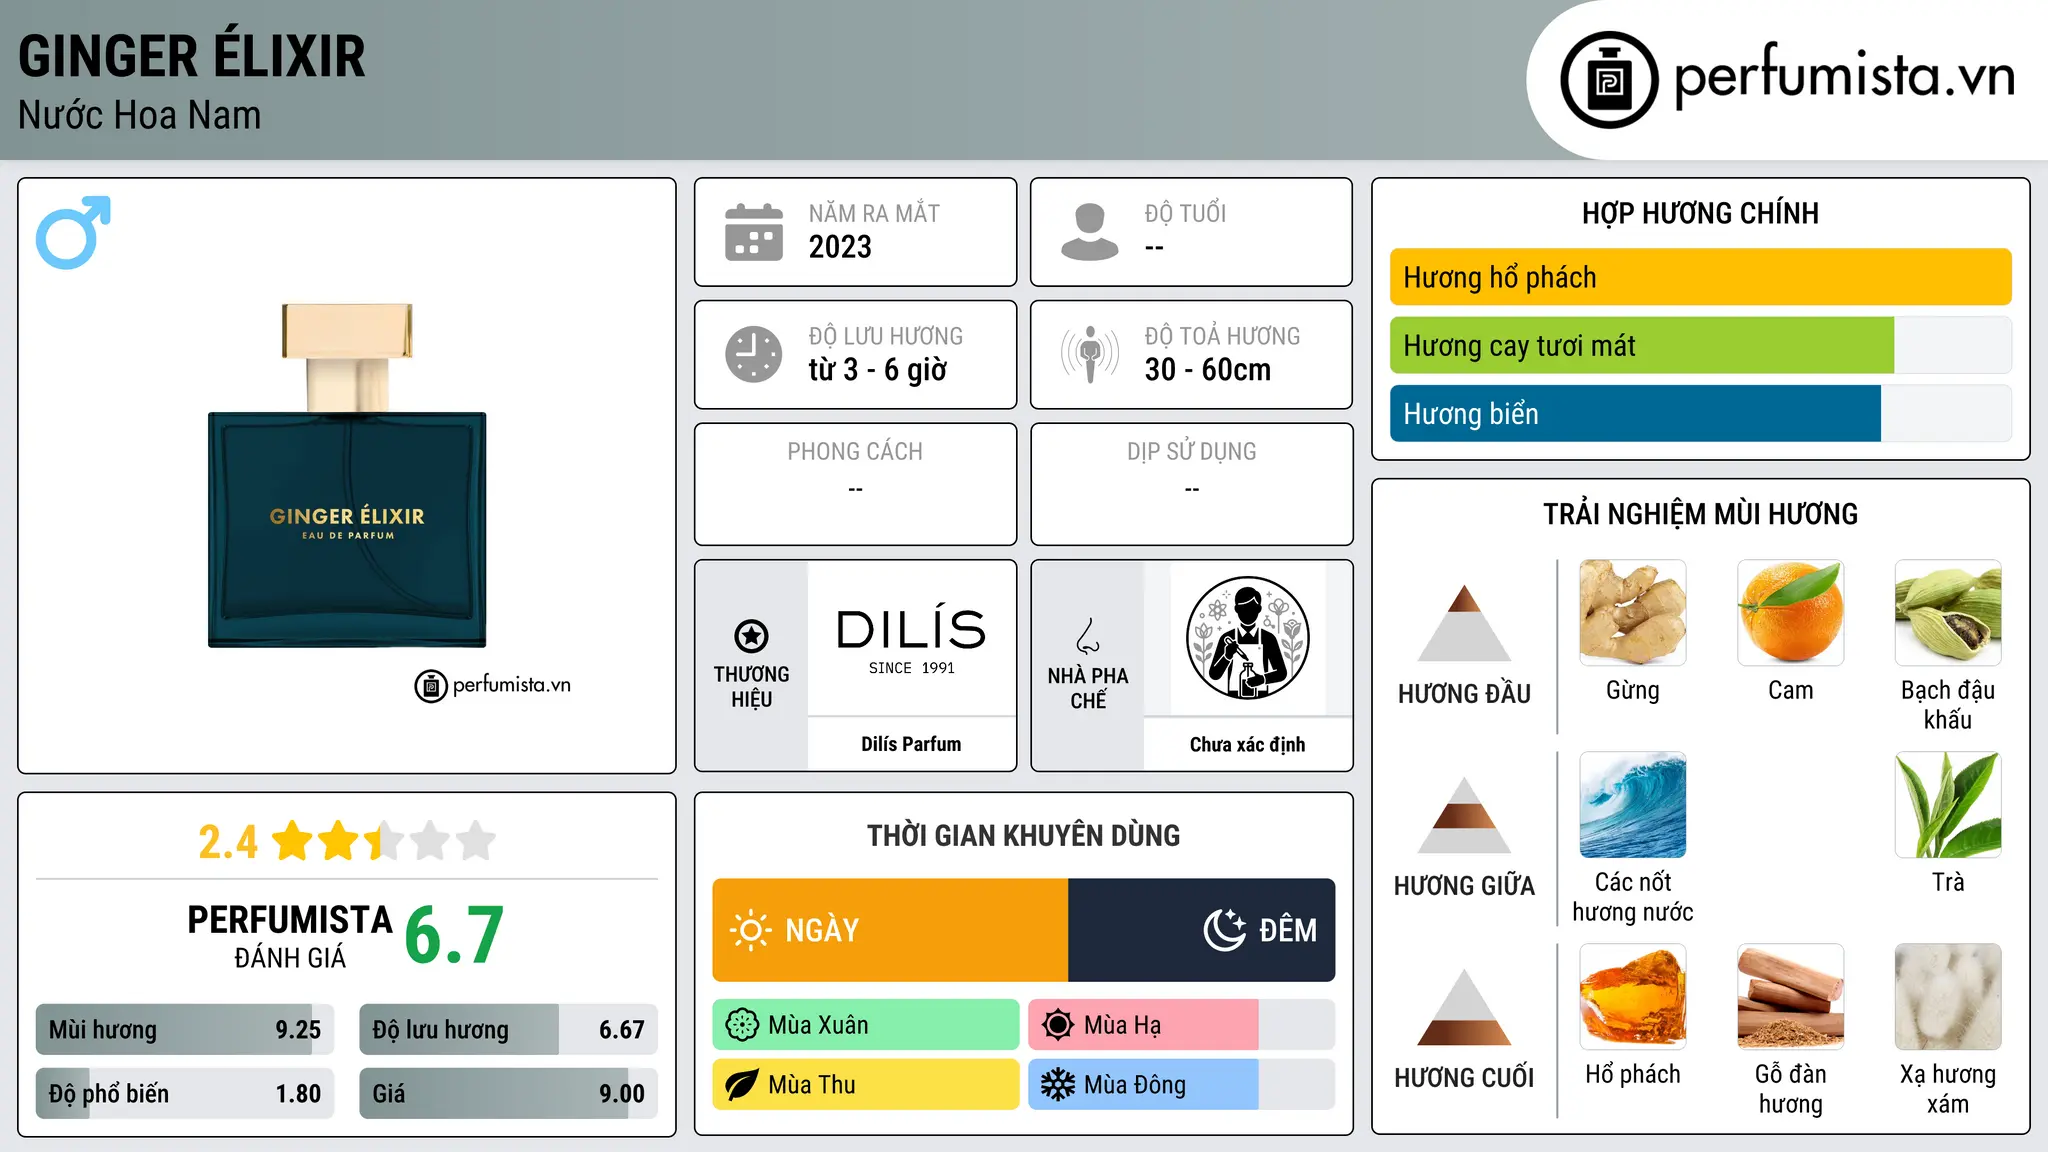
Task: Open the Trà tea leaves image
Action: tap(1948, 805)
